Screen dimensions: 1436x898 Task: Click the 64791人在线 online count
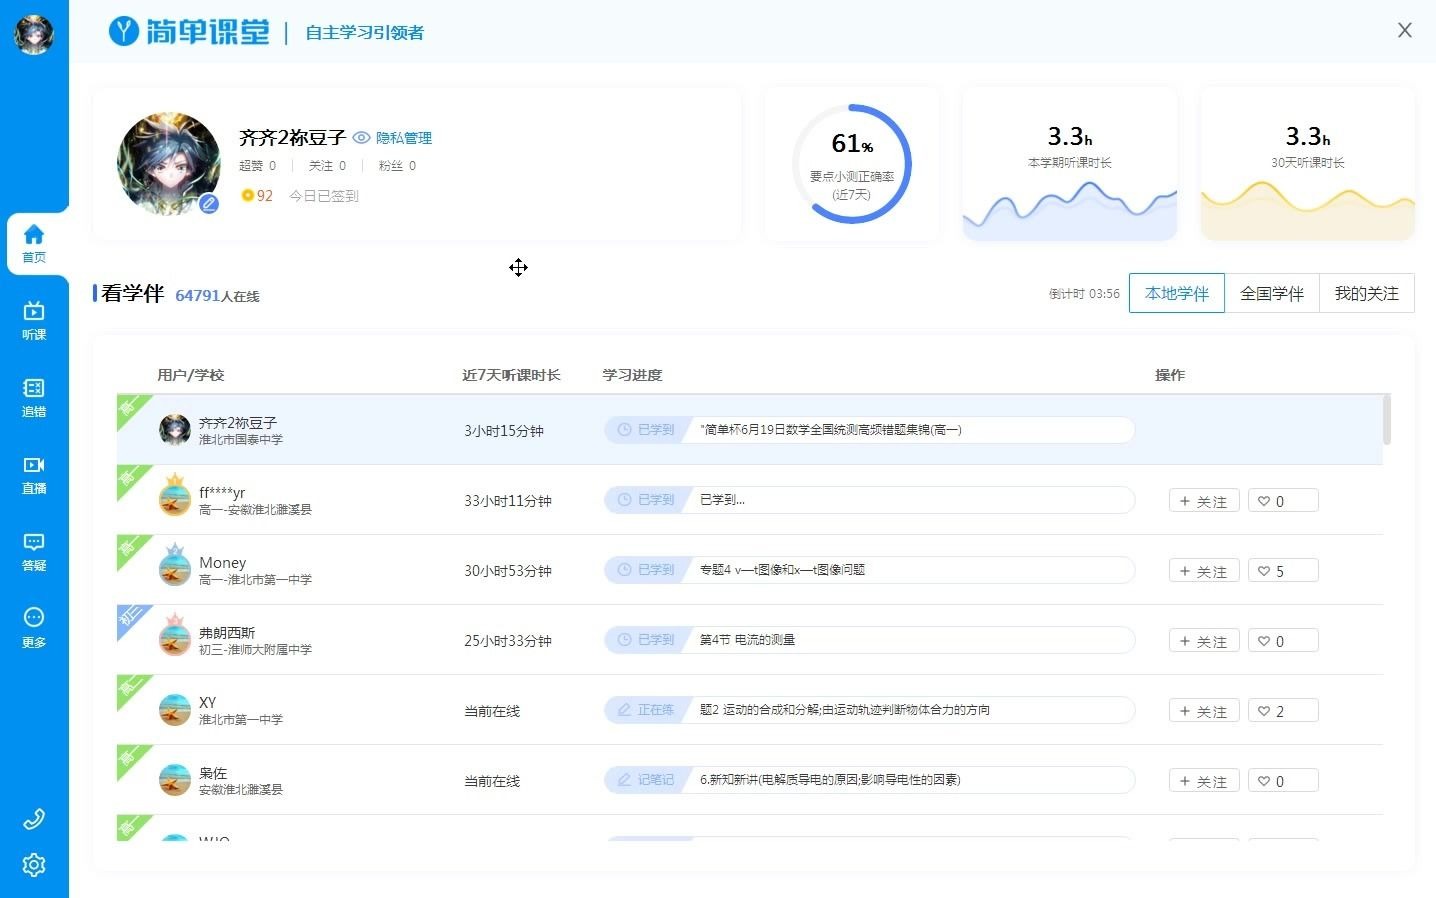tap(217, 296)
